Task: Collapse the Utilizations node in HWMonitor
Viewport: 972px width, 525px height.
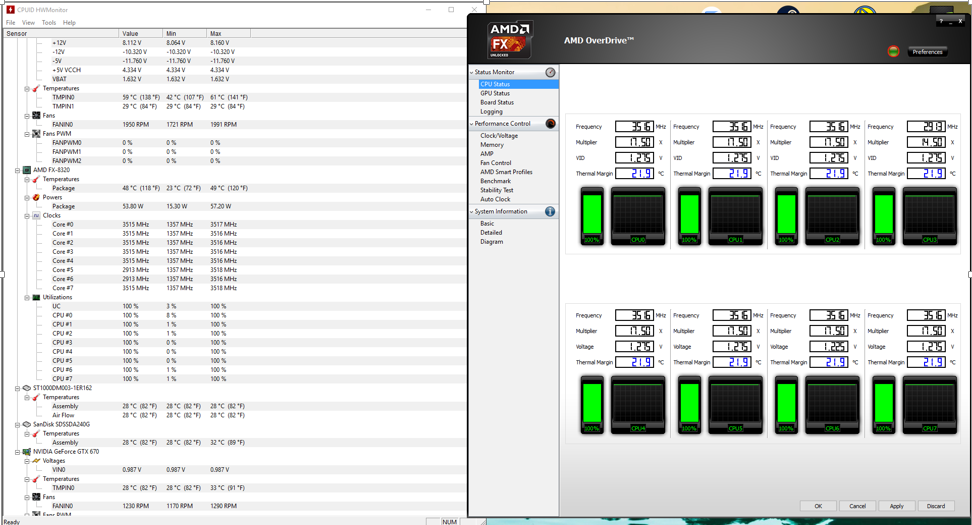Action: (x=27, y=298)
